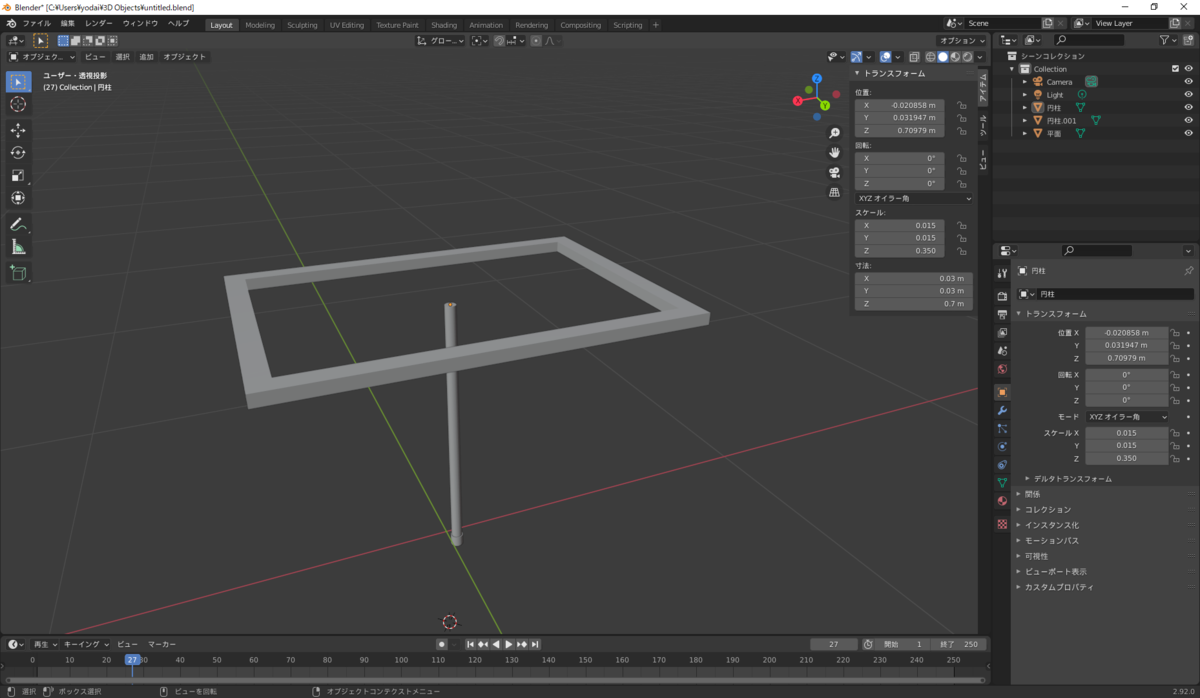Open the グロー transform orientation dropdown
Screen dimensions: 1200x698
coord(441,41)
